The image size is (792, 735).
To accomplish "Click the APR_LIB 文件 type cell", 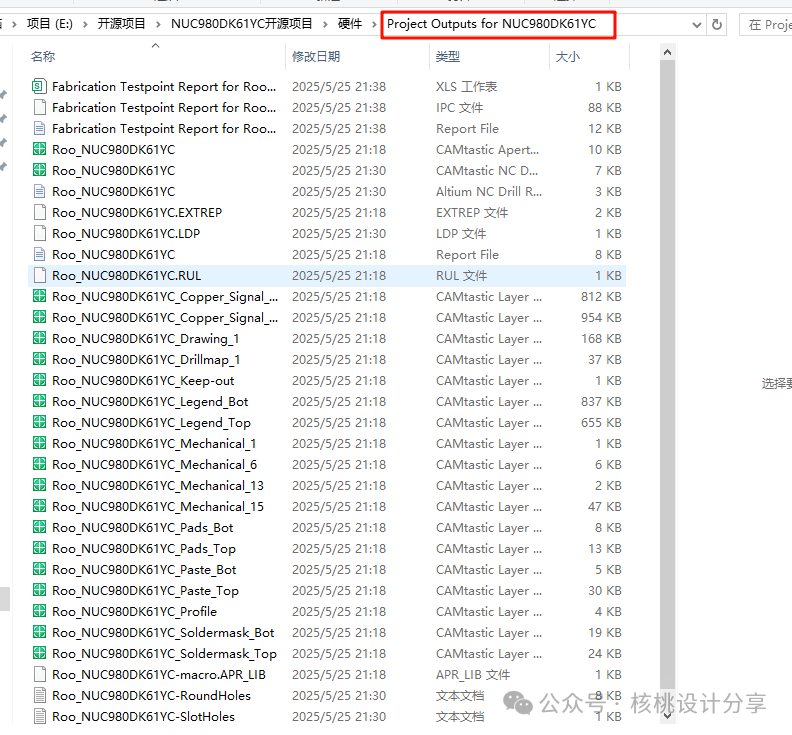I will [x=473, y=675].
